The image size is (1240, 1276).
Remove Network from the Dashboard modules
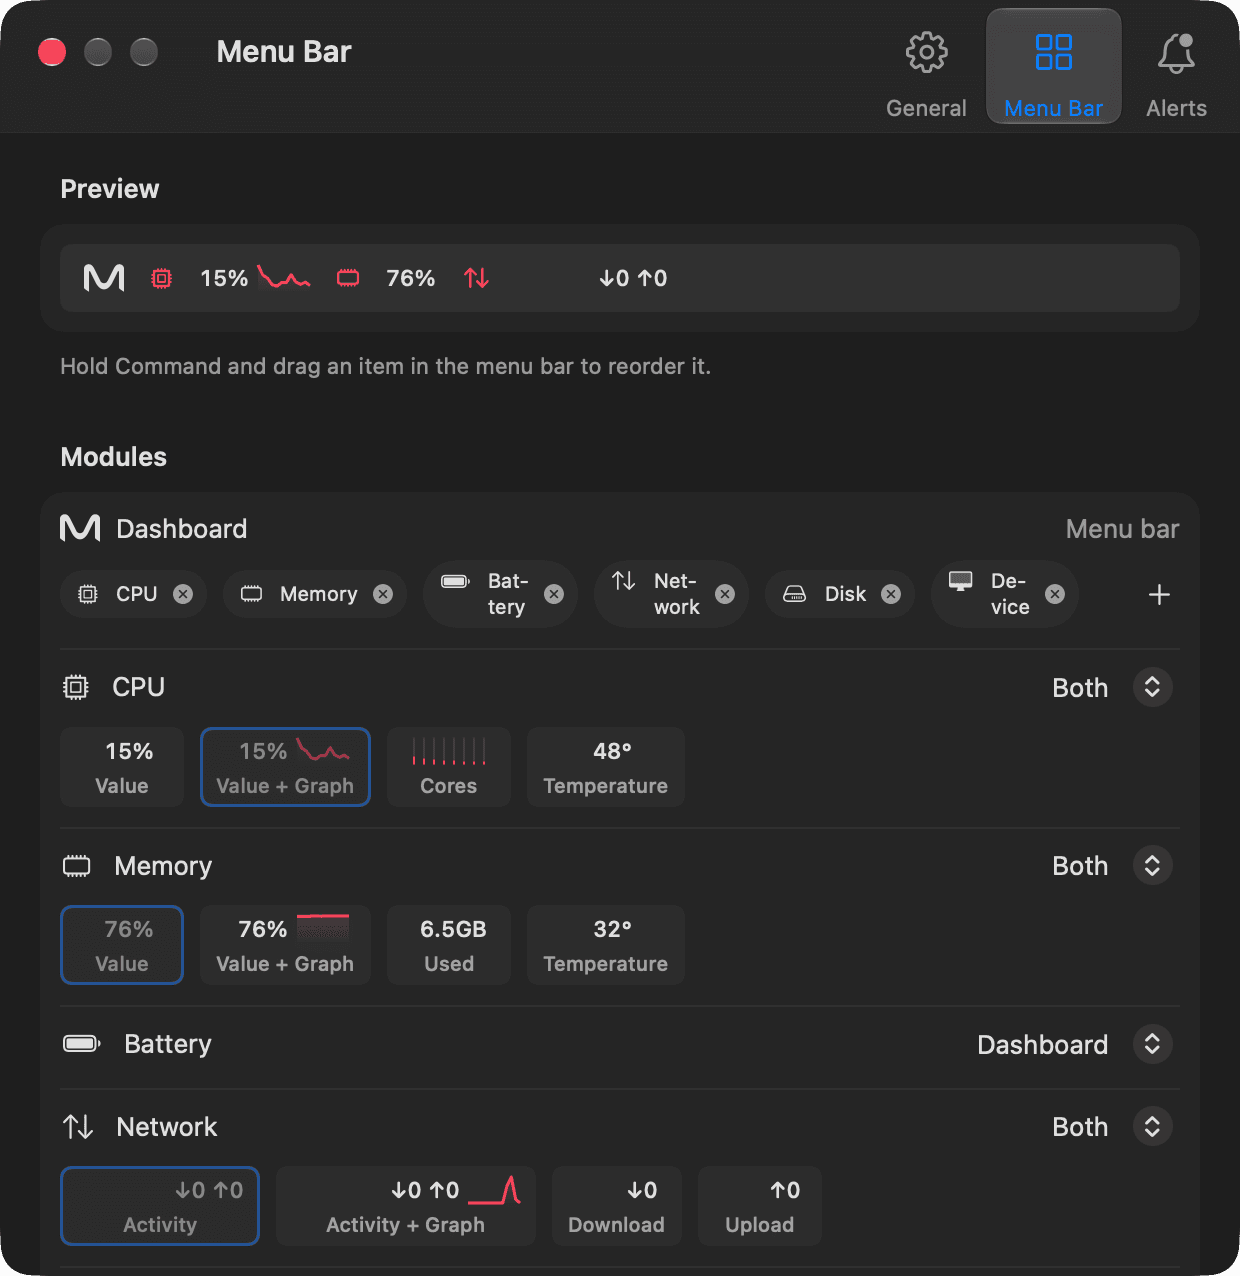click(725, 594)
